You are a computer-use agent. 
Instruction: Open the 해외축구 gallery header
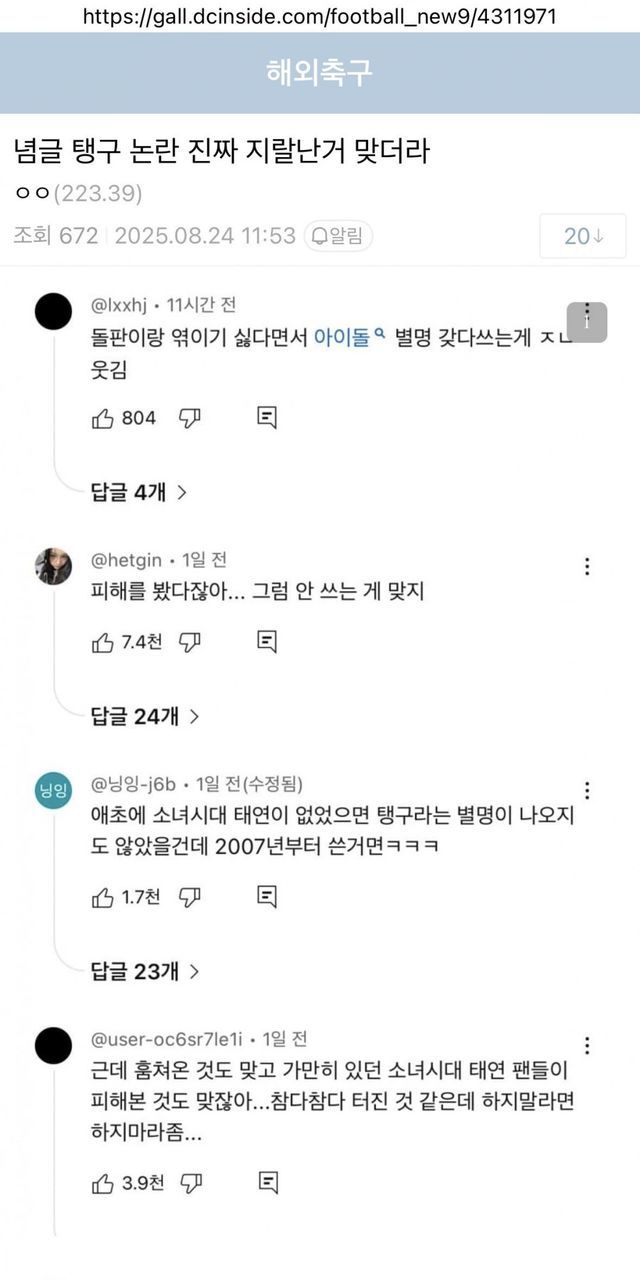click(320, 72)
